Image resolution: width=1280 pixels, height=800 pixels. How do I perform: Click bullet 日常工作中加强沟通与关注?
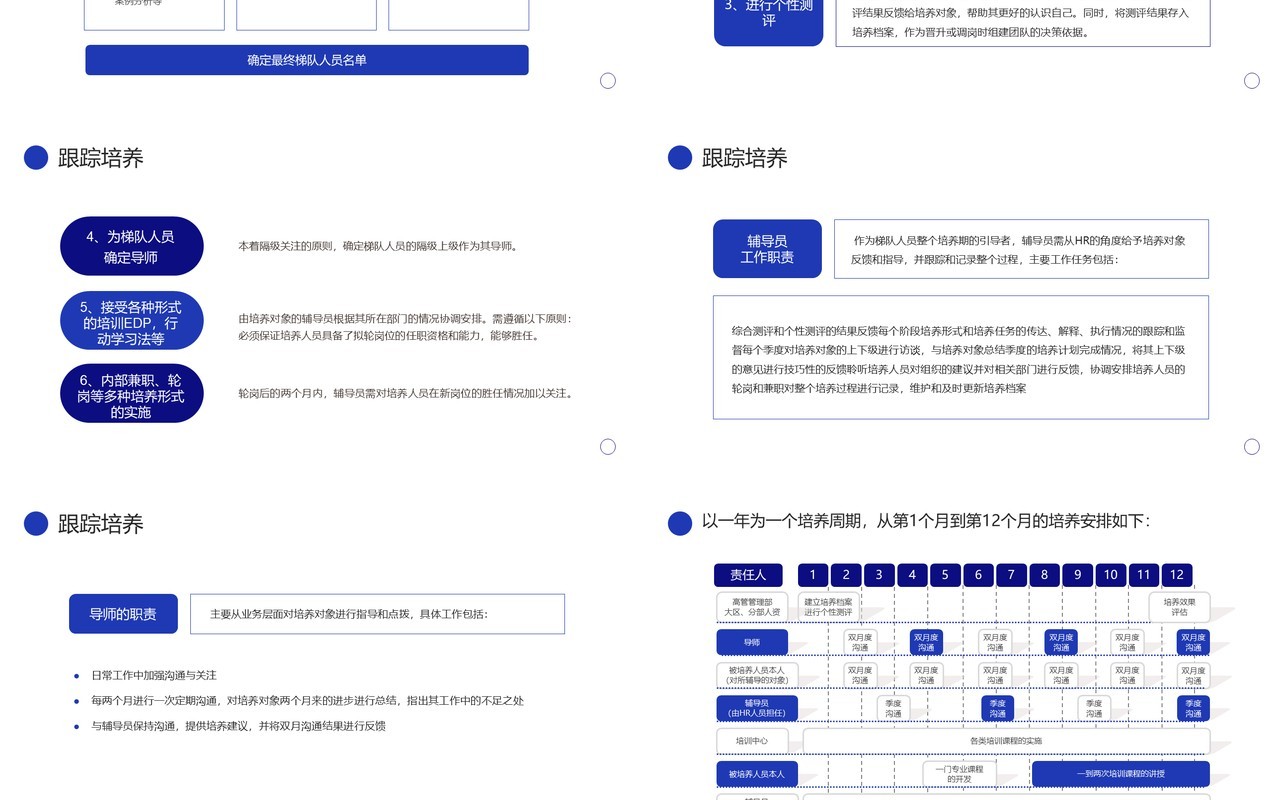point(153,676)
